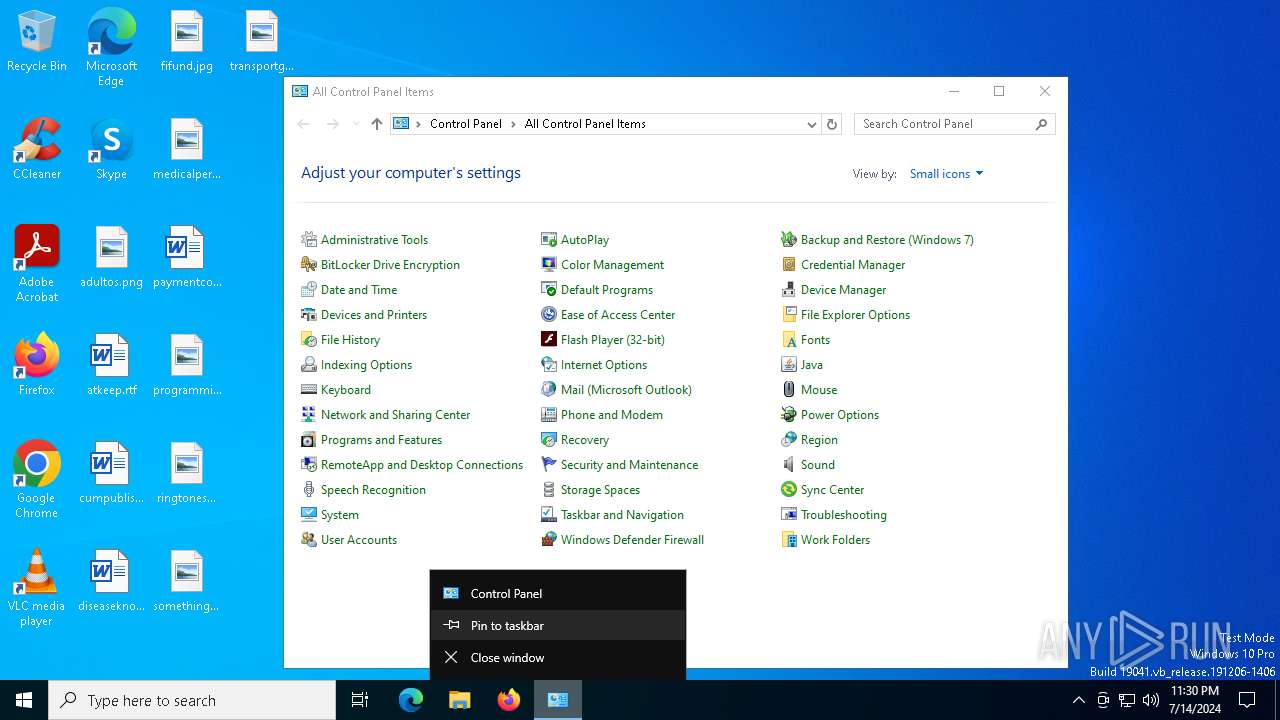Expand the View by Small icons dropdown
Viewport: 1280px width, 720px height.
[946, 174]
